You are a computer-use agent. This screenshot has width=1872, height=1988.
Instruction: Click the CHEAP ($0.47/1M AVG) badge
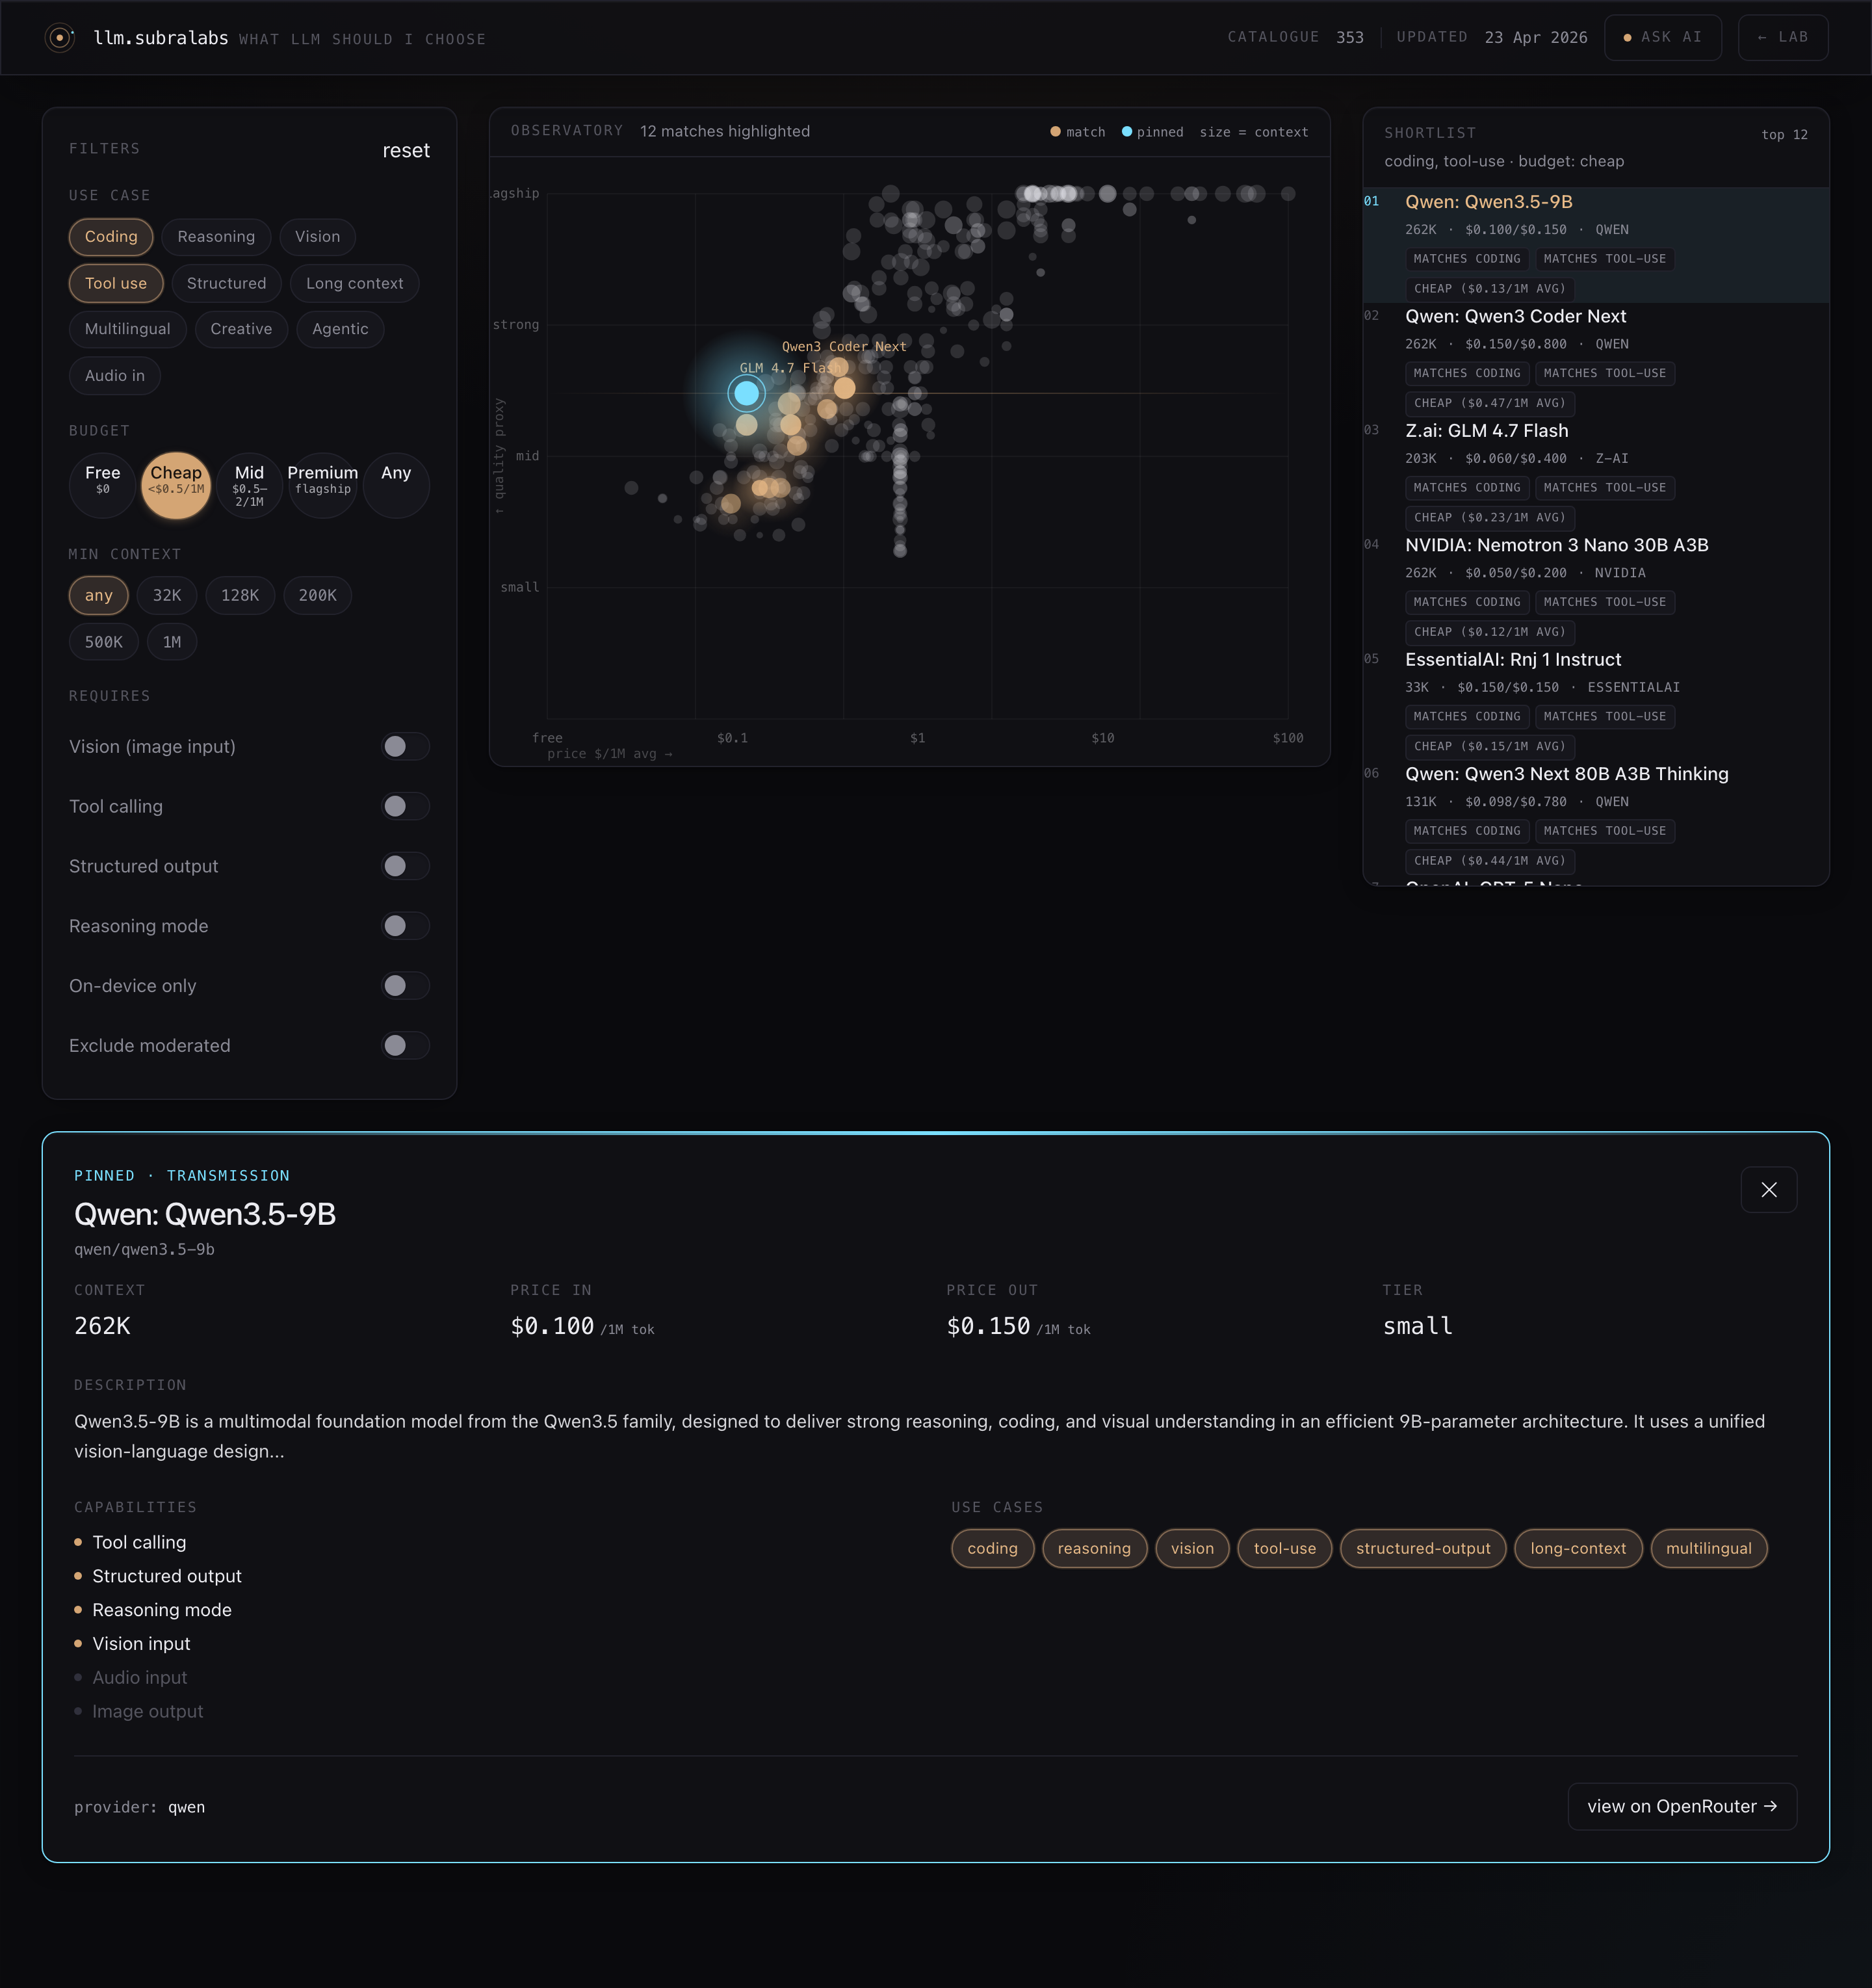1489,403
